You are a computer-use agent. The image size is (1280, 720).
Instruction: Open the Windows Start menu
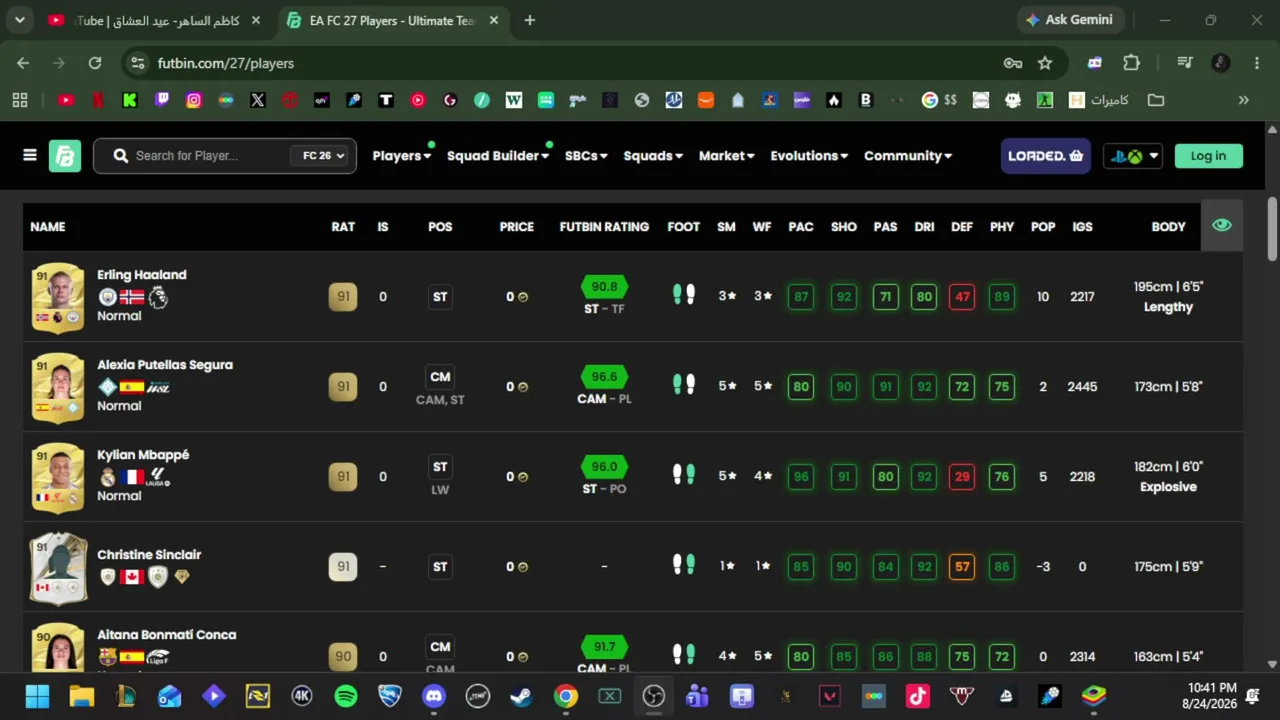point(37,696)
